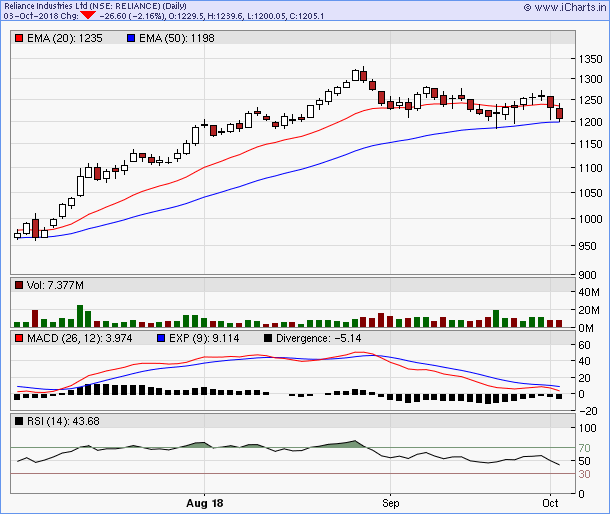Image resolution: width=610 pixels, height=514 pixels.
Task: Click the 1150 price axis label
Action: pyautogui.click(x=591, y=144)
